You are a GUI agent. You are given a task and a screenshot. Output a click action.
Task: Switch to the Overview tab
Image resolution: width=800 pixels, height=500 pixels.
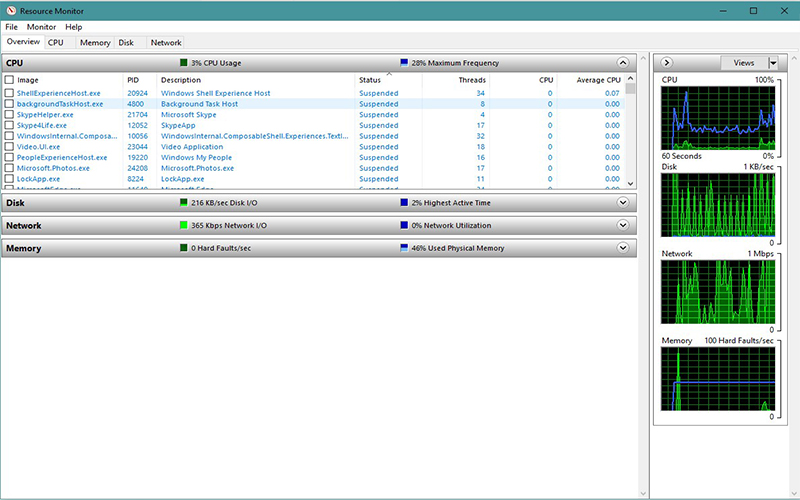click(x=23, y=42)
